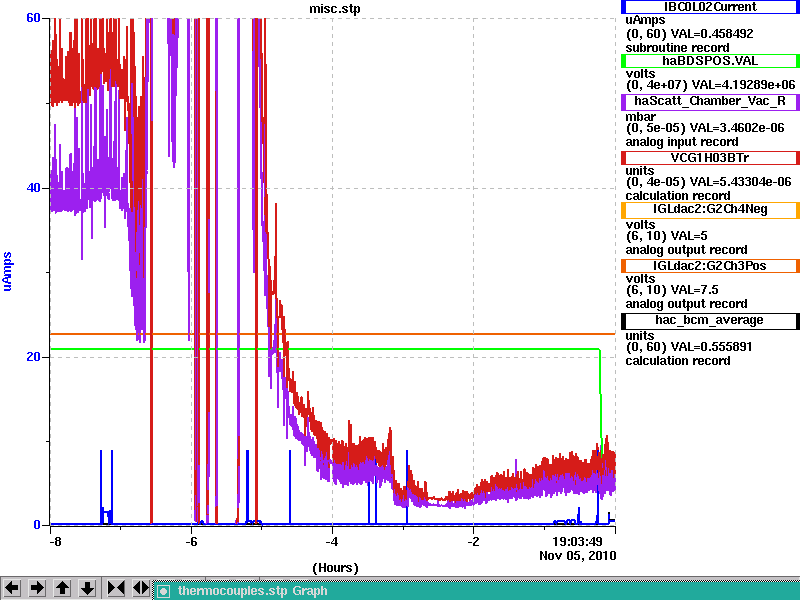Pan the graph right with arrow button

tap(37, 588)
